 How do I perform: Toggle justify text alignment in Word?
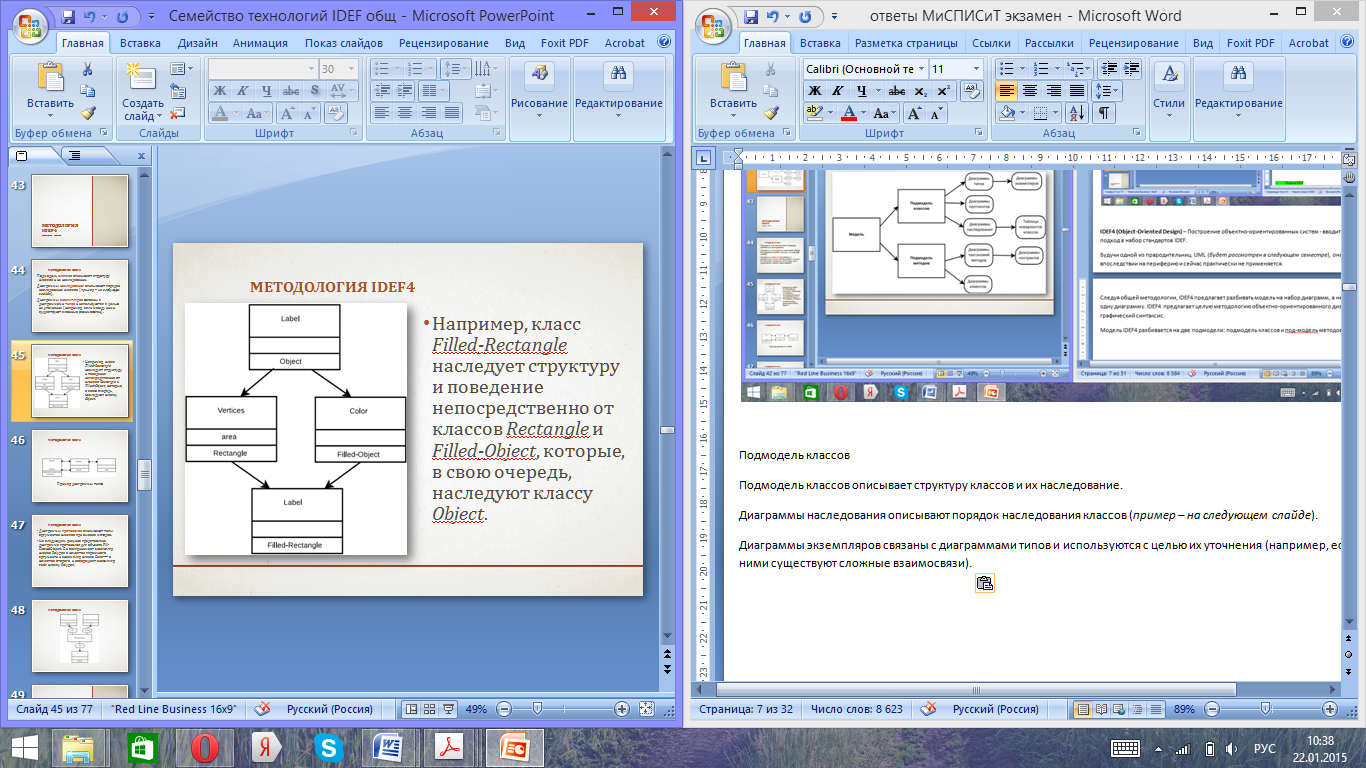pyautogui.click(x=1077, y=91)
